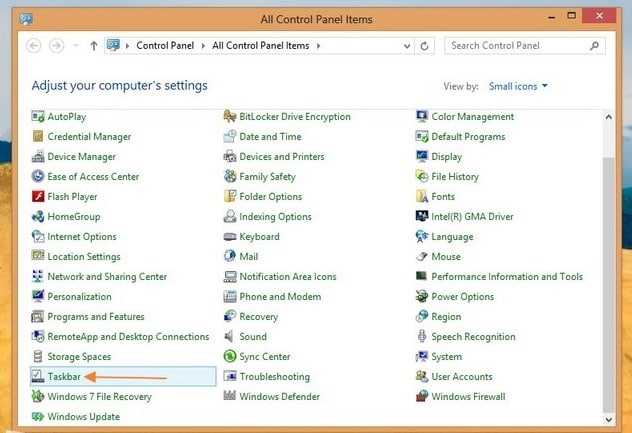This screenshot has height=433, width=632.
Task: Open the Date and Time icon
Action: pyautogui.click(x=230, y=137)
